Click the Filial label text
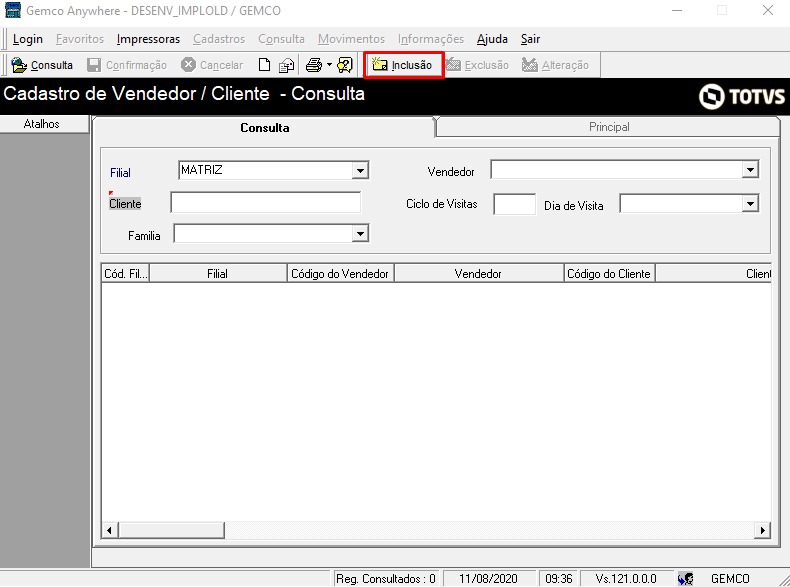Screen dimensions: 790x587 (x=120, y=173)
